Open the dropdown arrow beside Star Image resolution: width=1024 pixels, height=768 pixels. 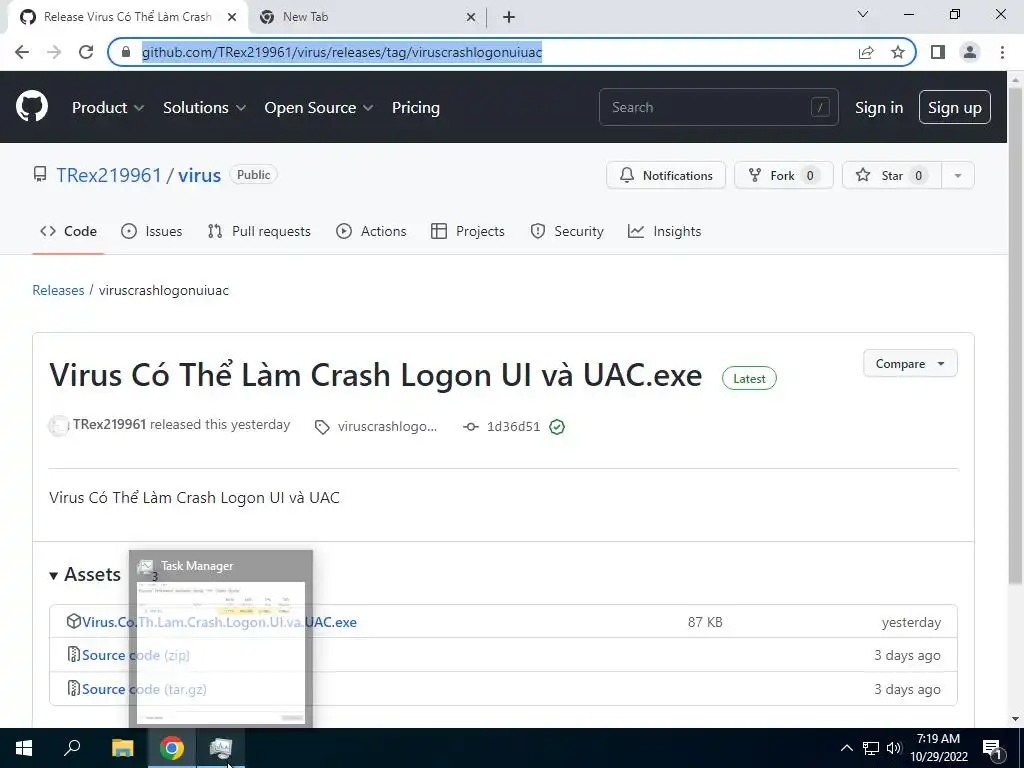(x=957, y=175)
